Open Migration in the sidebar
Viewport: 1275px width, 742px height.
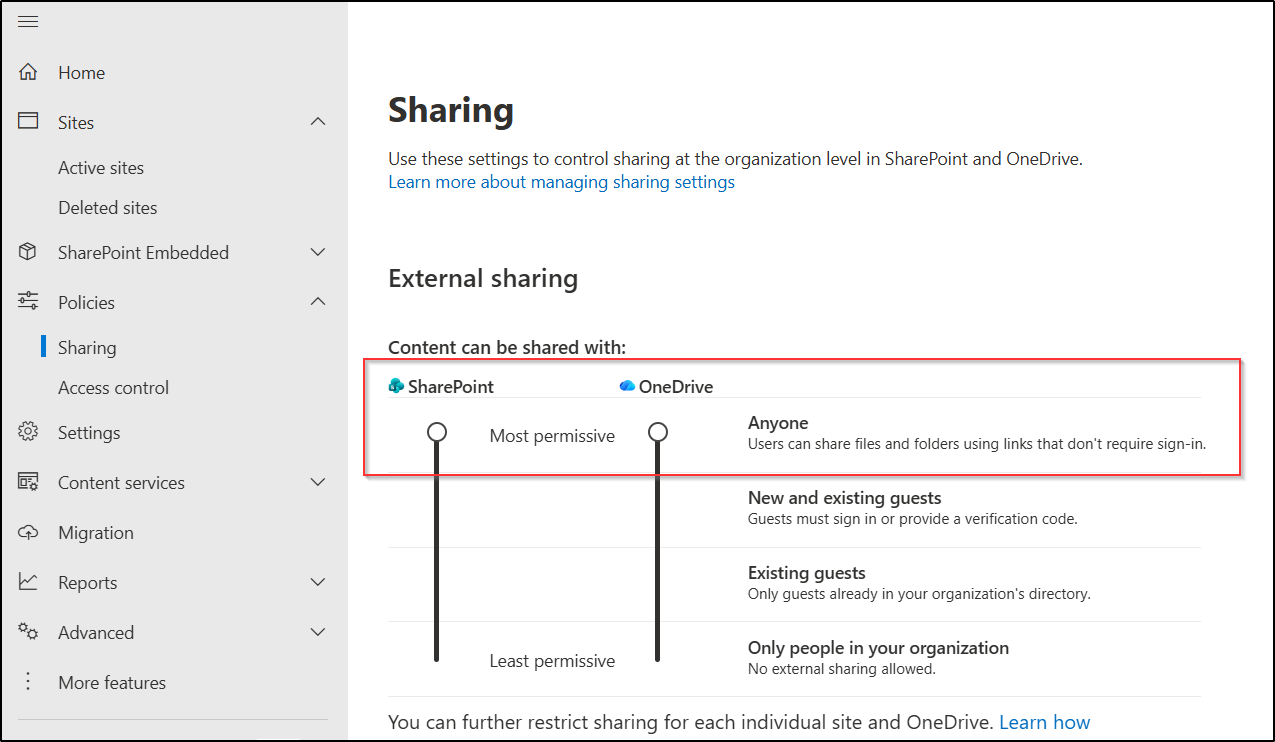coord(96,532)
